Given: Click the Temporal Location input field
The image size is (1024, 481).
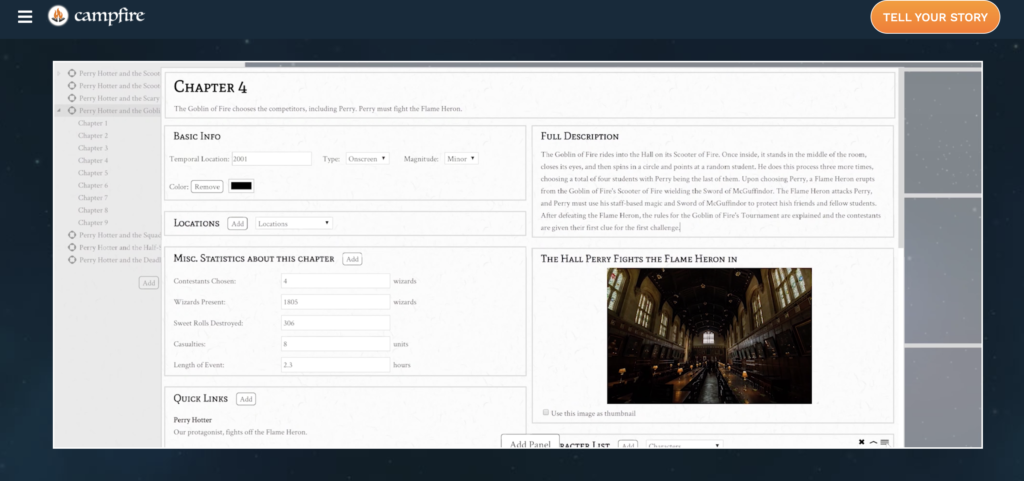Looking at the screenshot, I should point(271,158).
